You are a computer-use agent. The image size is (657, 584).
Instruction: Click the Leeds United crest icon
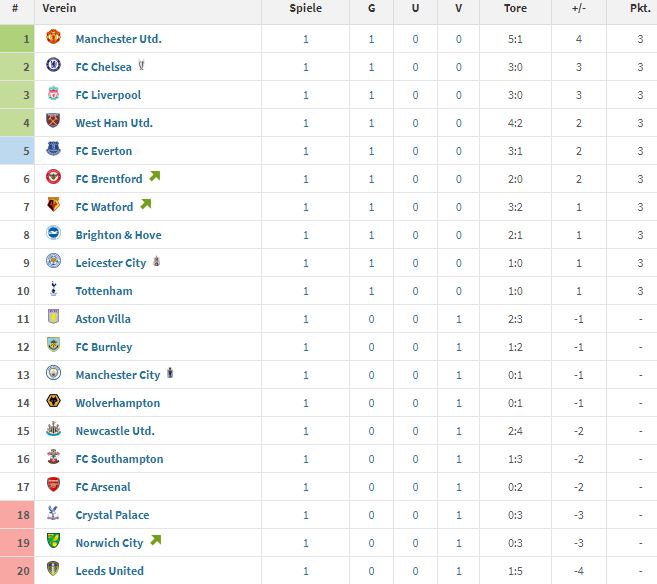coord(53,569)
